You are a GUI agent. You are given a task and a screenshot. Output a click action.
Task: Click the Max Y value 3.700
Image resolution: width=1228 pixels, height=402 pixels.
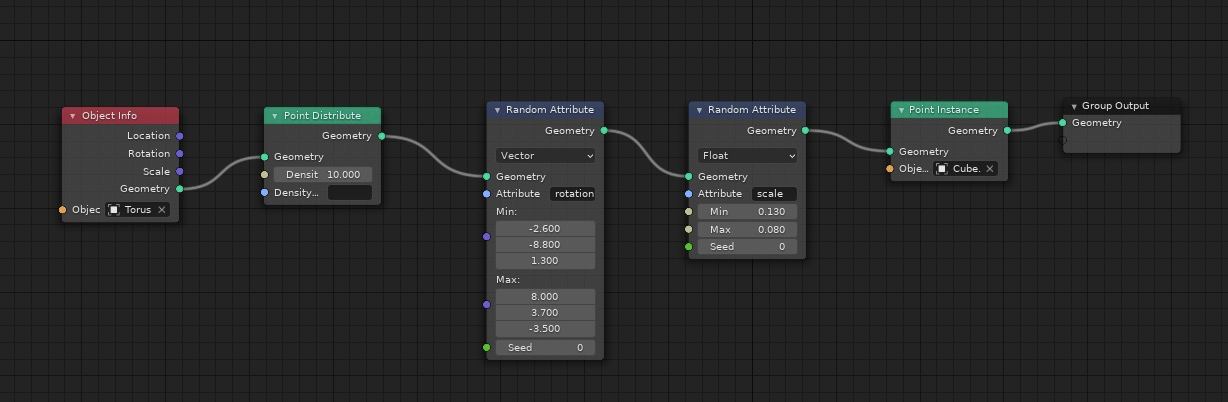tap(545, 313)
